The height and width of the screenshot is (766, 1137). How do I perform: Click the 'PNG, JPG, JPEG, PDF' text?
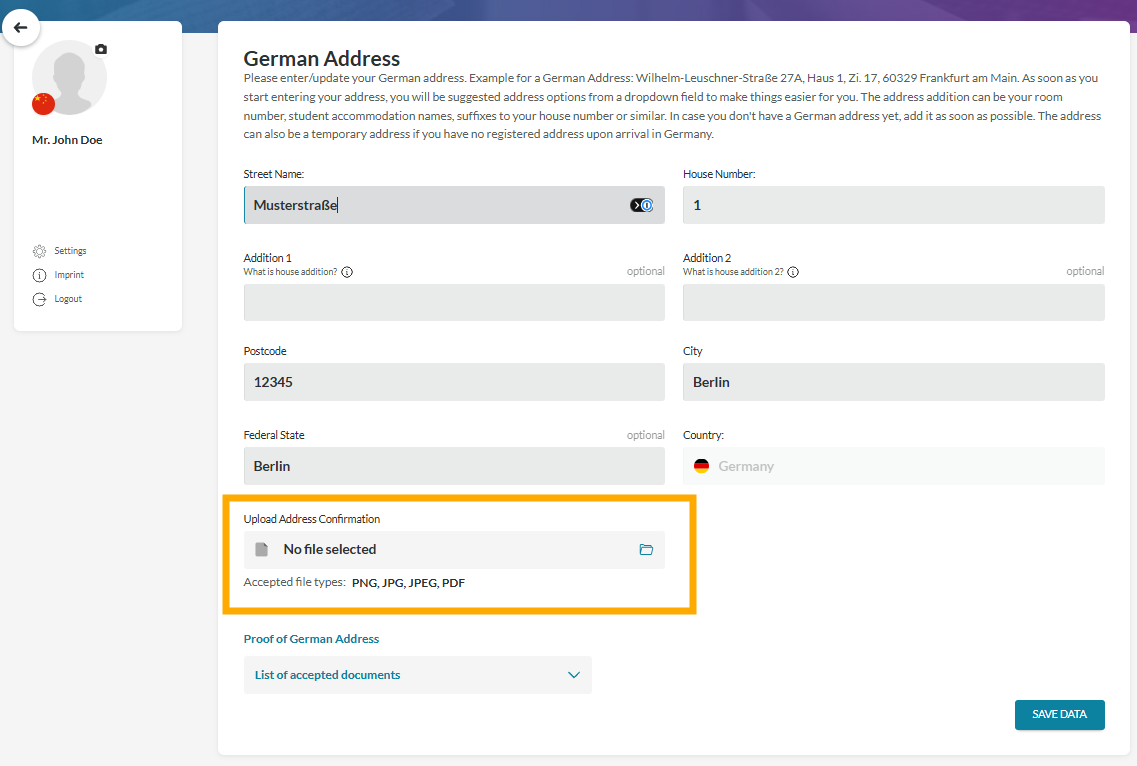408,583
